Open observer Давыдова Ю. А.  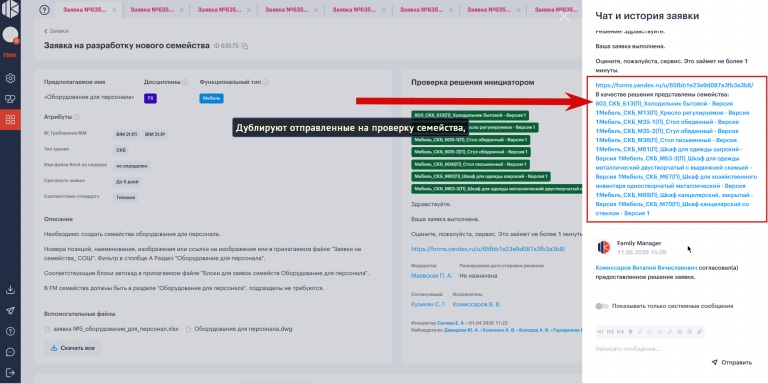[x=461, y=331]
